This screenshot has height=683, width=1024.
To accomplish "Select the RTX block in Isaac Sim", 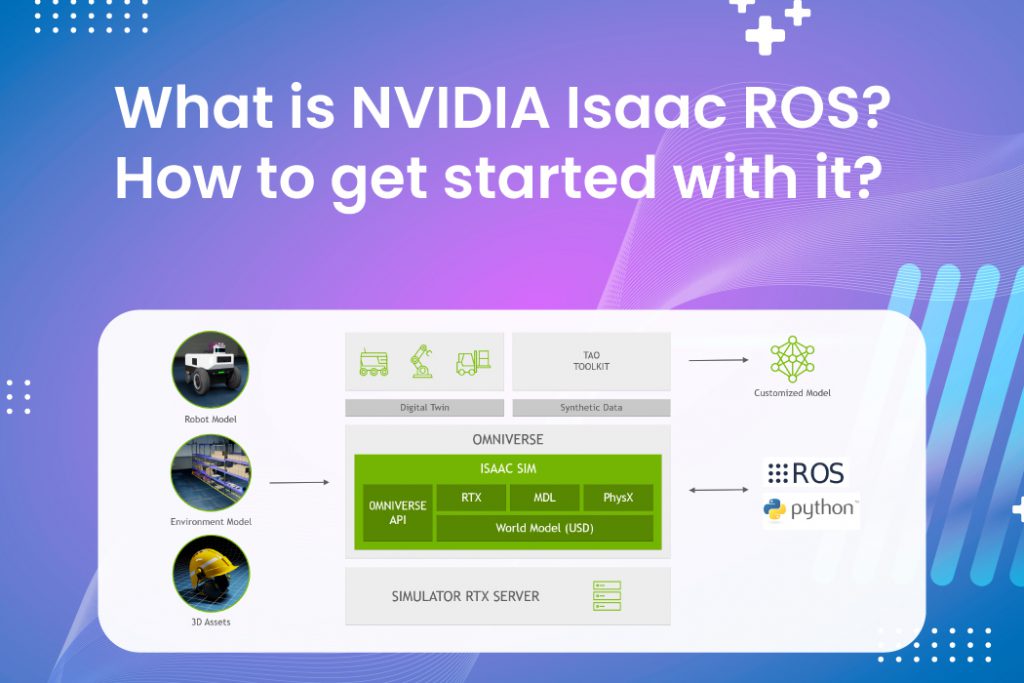I will [x=470, y=497].
